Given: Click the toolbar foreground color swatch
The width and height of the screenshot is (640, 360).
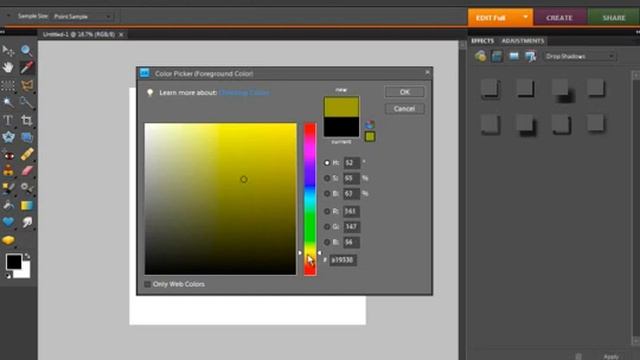Looking at the screenshot, I should [x=14, y=262].
